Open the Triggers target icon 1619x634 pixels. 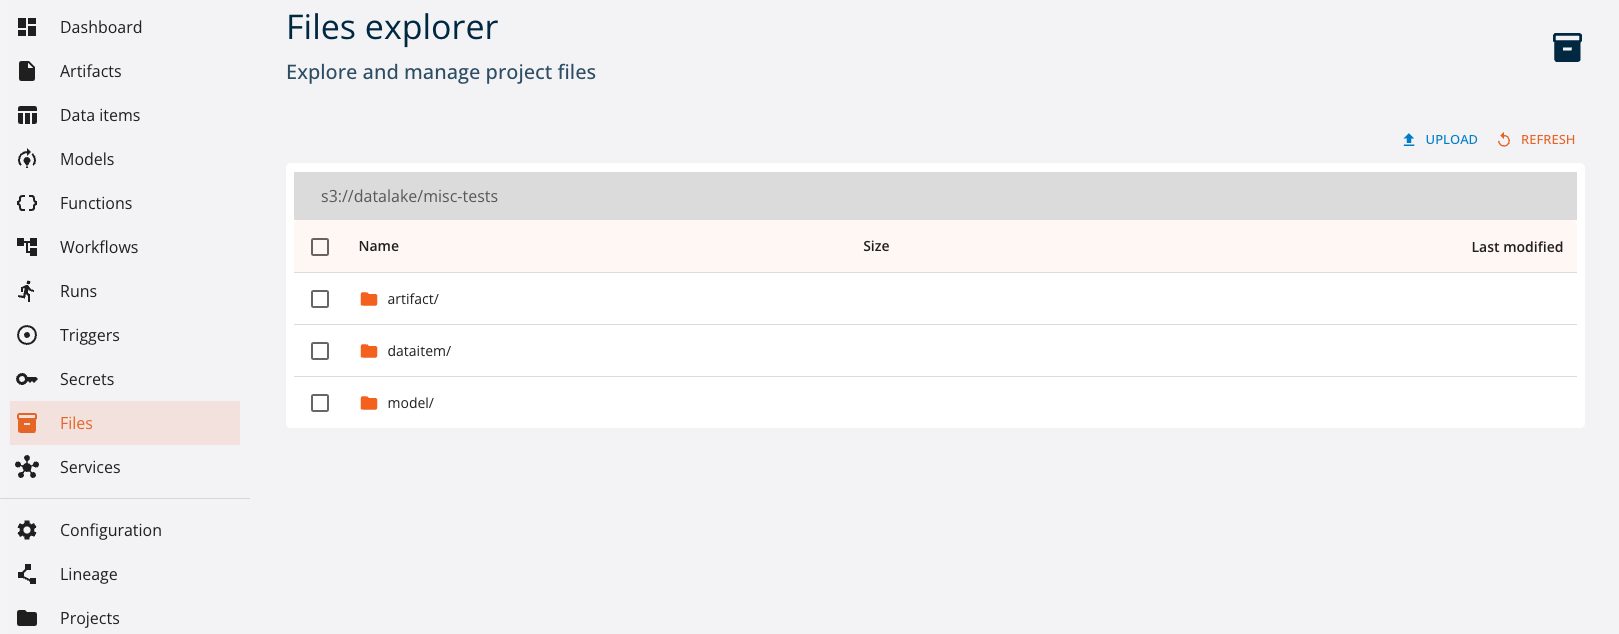[x=27, y=335]
